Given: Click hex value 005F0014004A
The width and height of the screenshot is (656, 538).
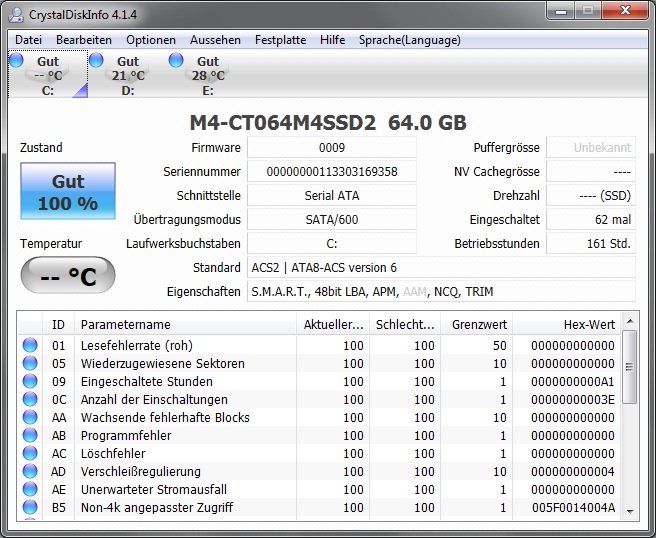Looking at the screenshot, I should point(573,507).
